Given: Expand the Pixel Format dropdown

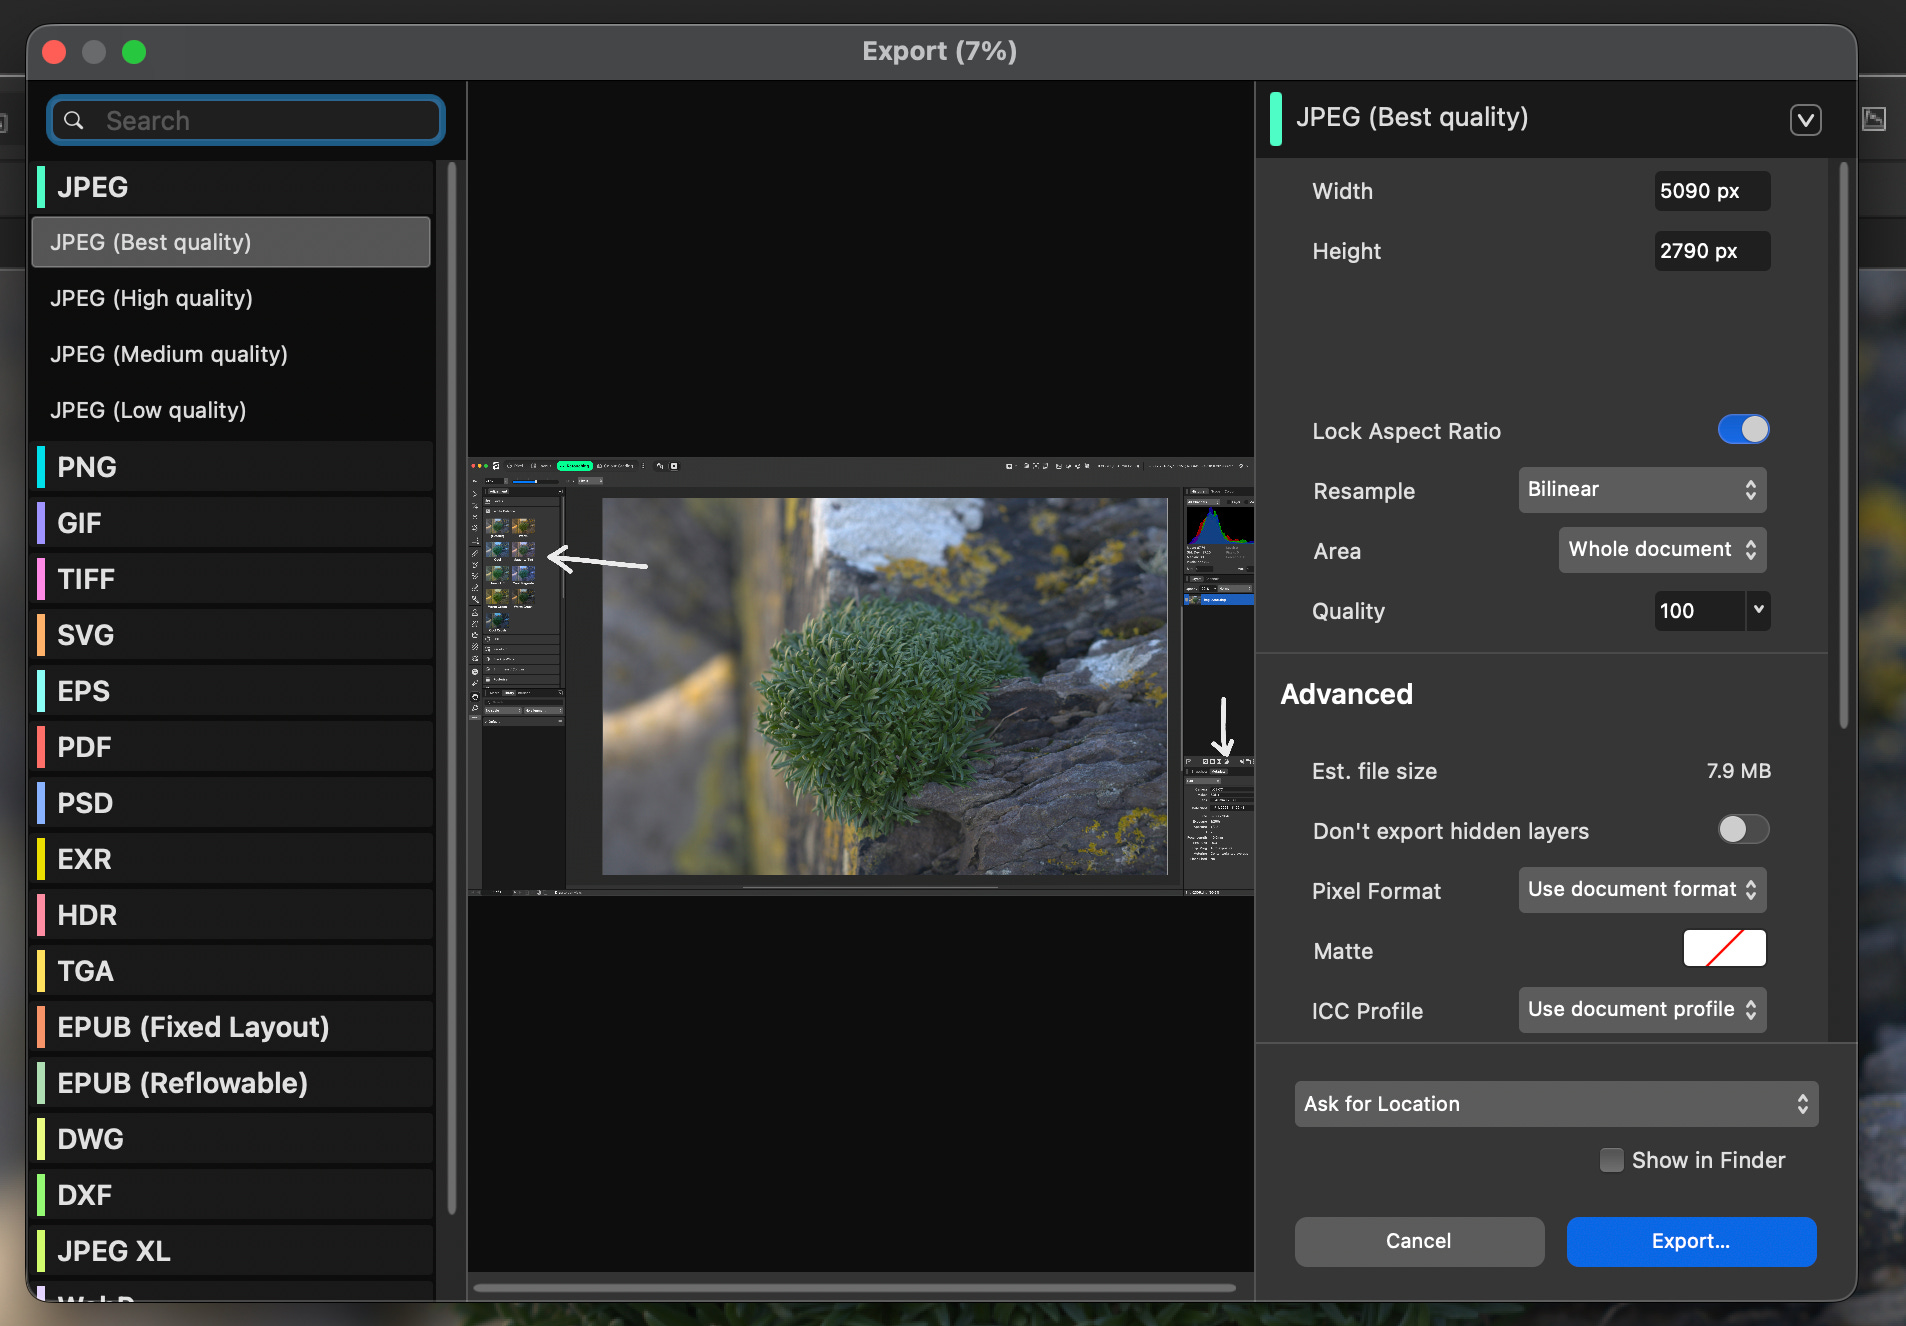Looking at the screenshot, I should [x=1641, y=890].
